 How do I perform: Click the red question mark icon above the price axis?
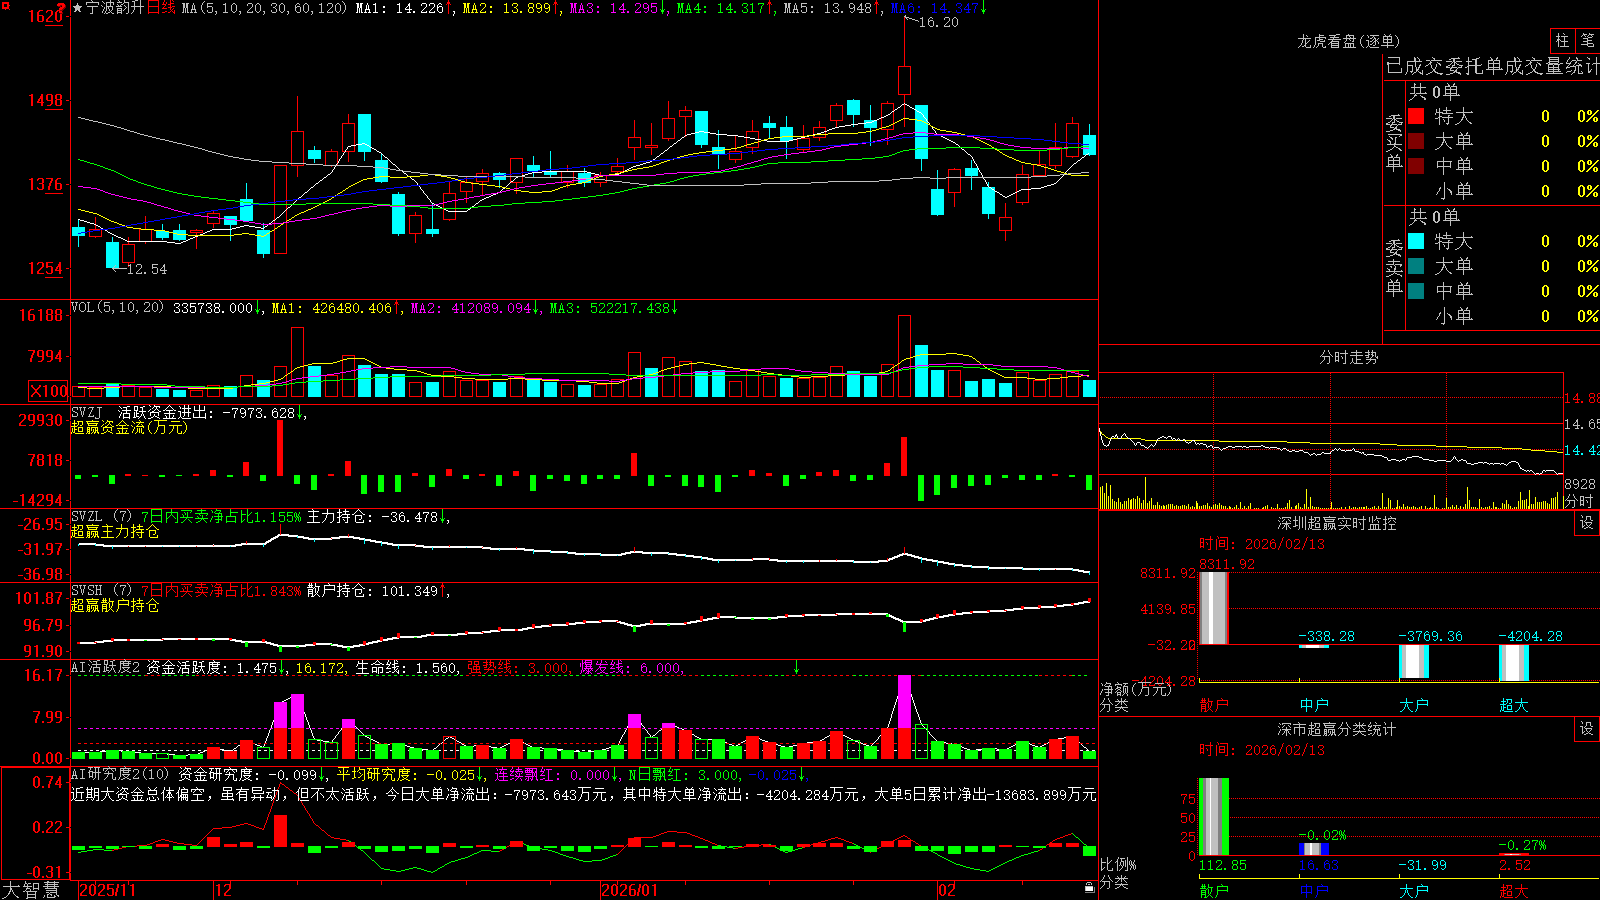coord(63,6)
